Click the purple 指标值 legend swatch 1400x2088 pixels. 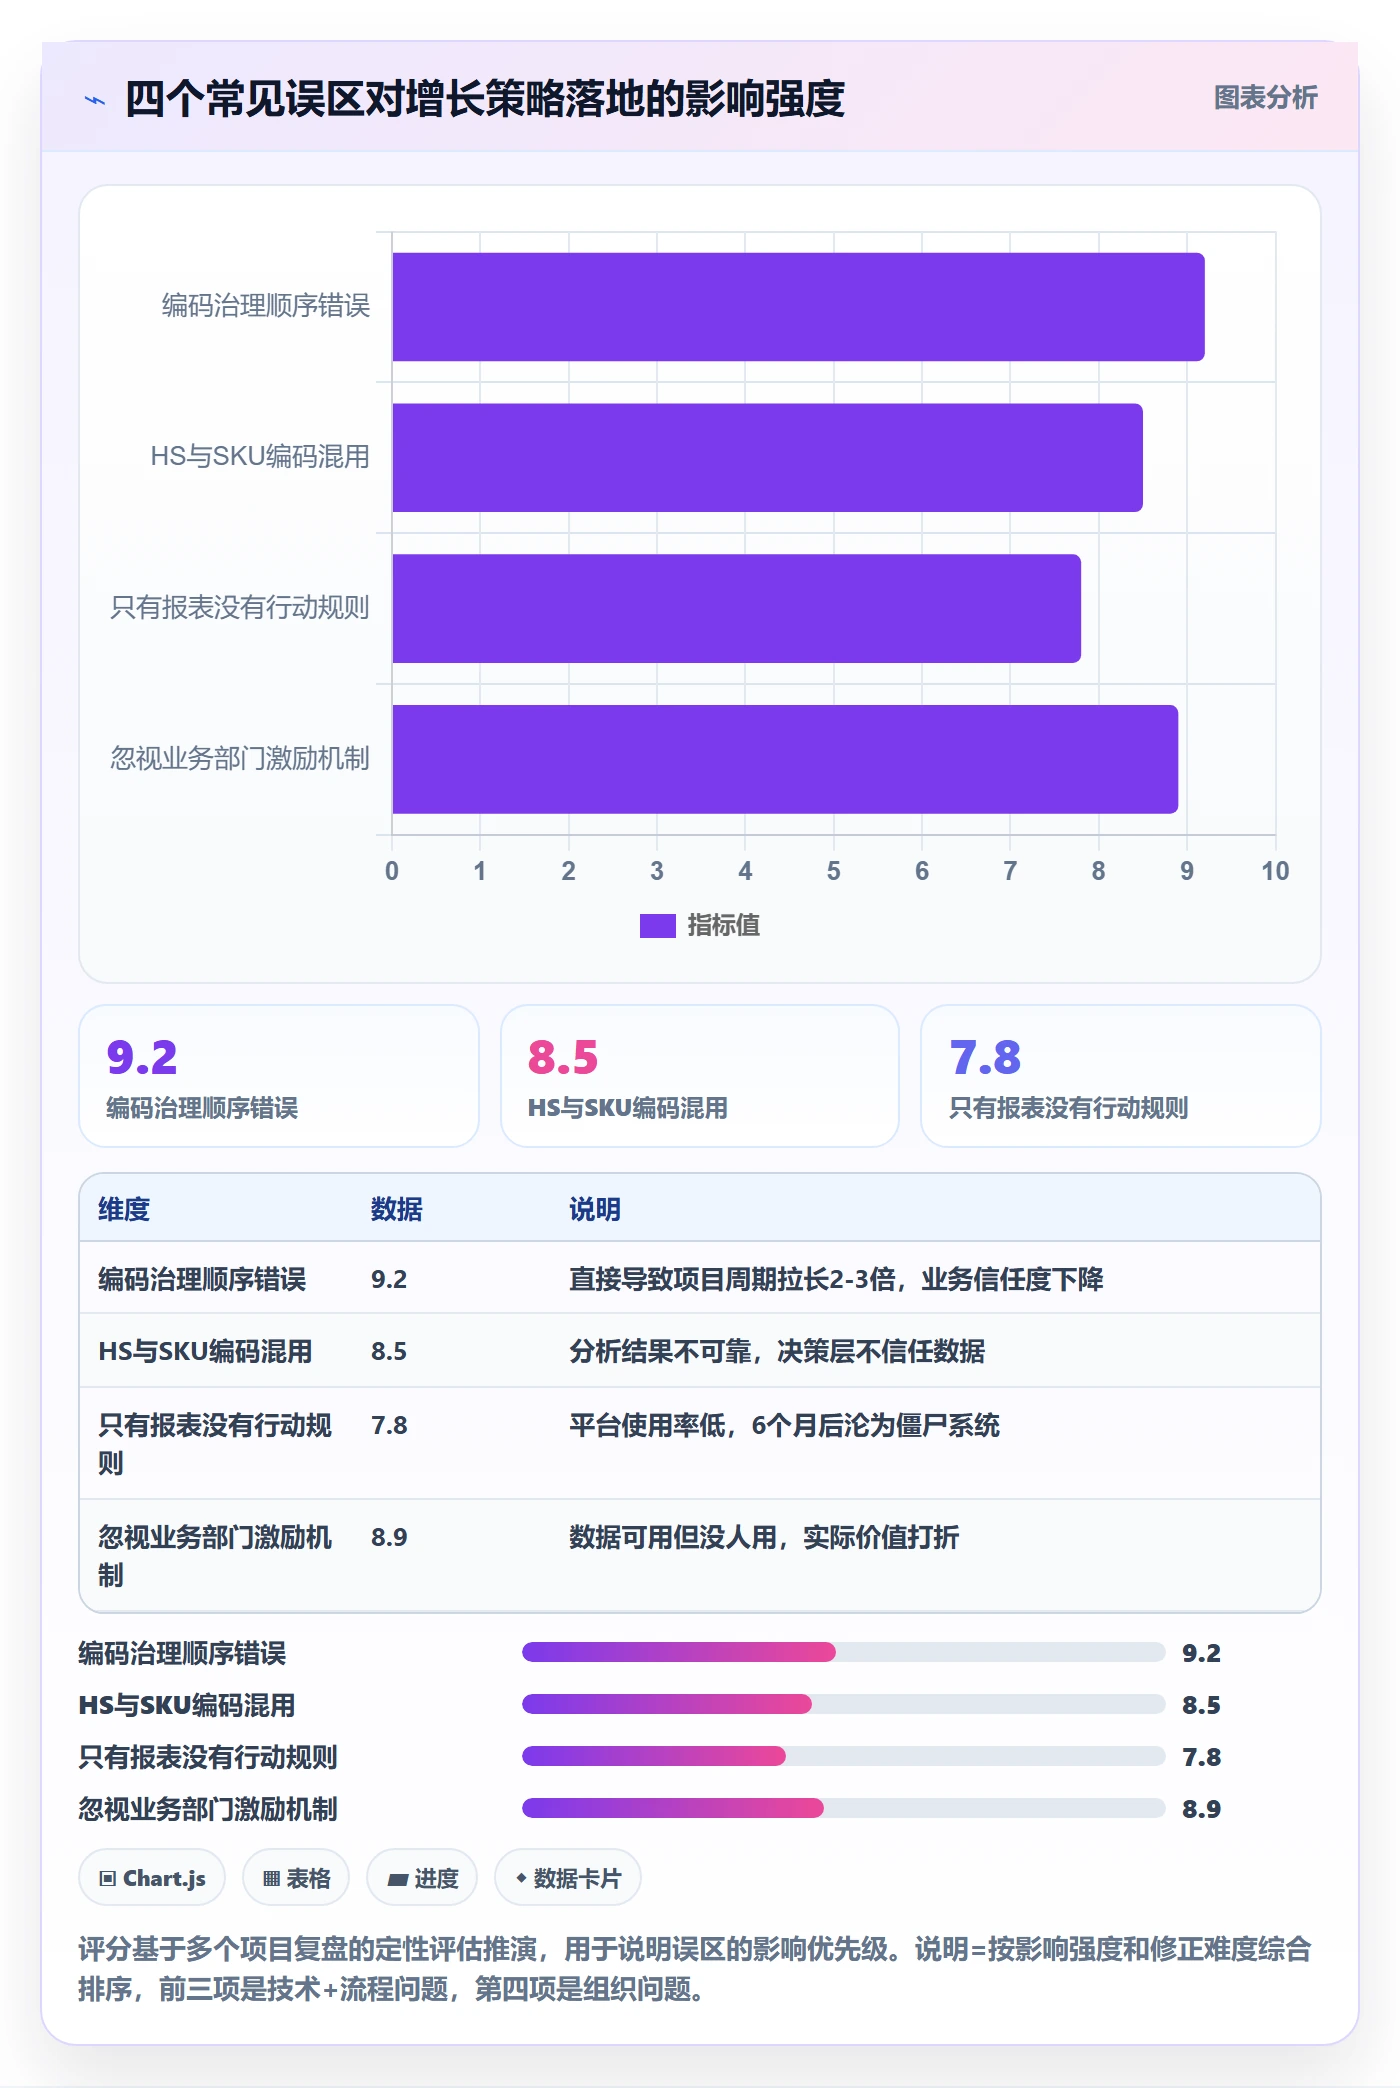pyautogui.click(x=657, y=926)
